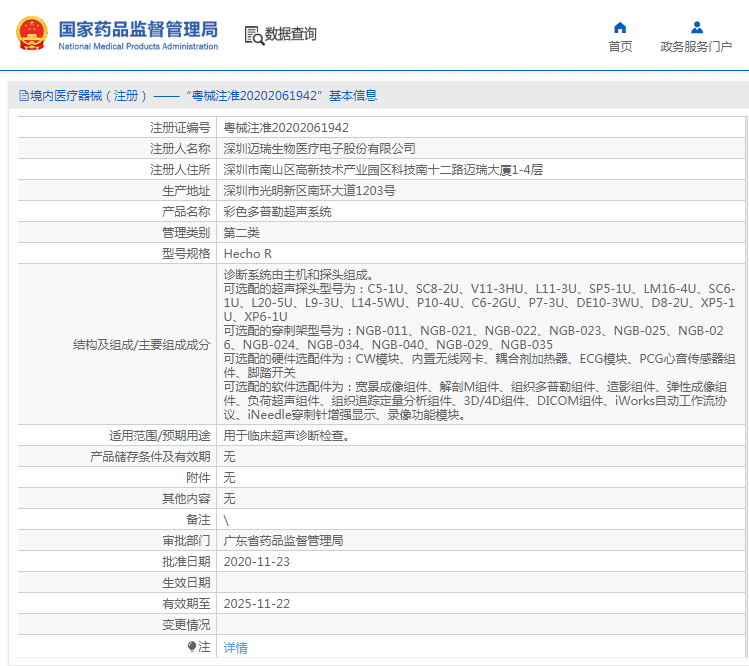Click the 批准日期 row label
The width and height of the screenshot is (749, 666).
coord(186,562)
